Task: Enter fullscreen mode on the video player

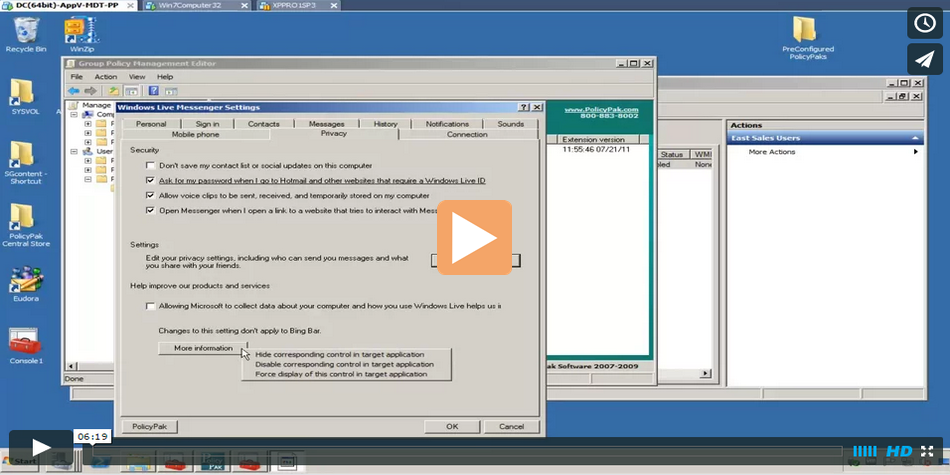Action: (928, 451)
